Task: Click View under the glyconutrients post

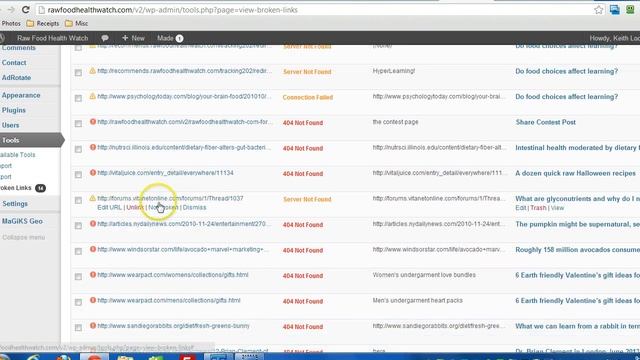Action: [557, 208]
